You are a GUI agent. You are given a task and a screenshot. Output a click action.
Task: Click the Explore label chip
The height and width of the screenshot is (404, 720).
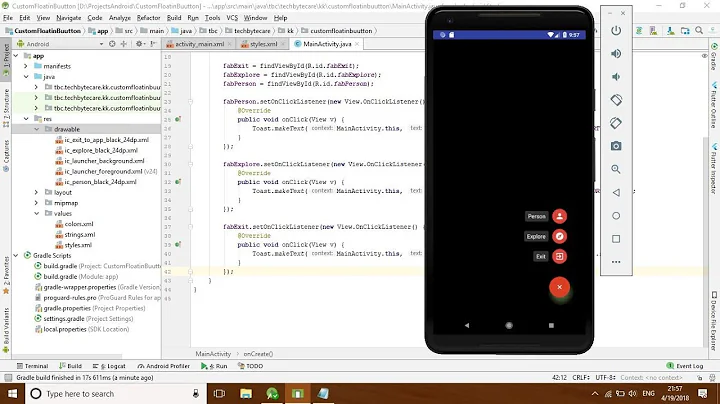point(536,236)
